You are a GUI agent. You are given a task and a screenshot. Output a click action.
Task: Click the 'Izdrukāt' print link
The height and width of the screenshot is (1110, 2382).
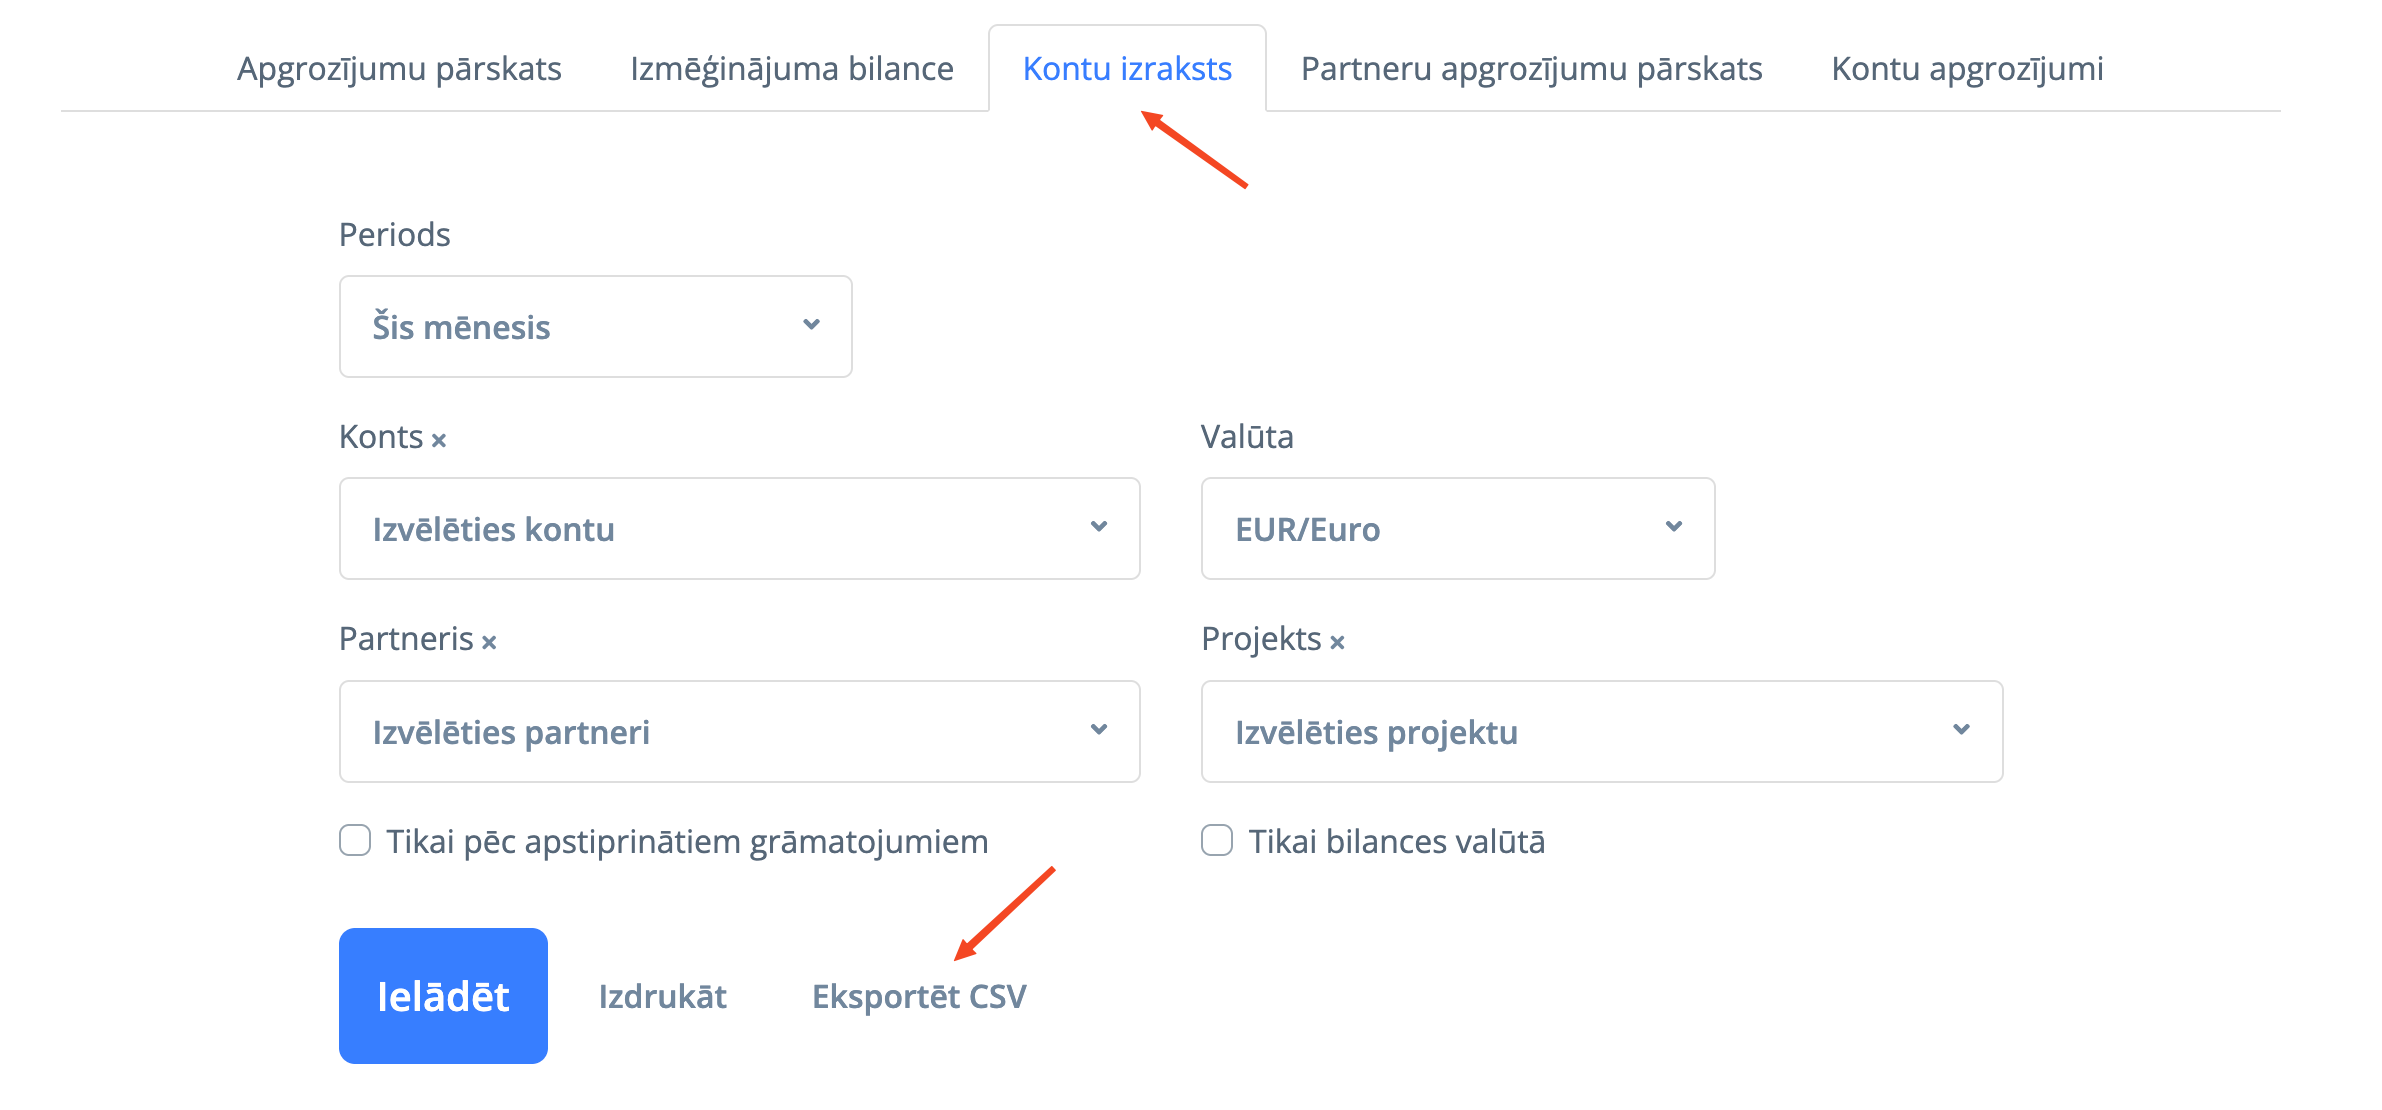pos(662,996)
